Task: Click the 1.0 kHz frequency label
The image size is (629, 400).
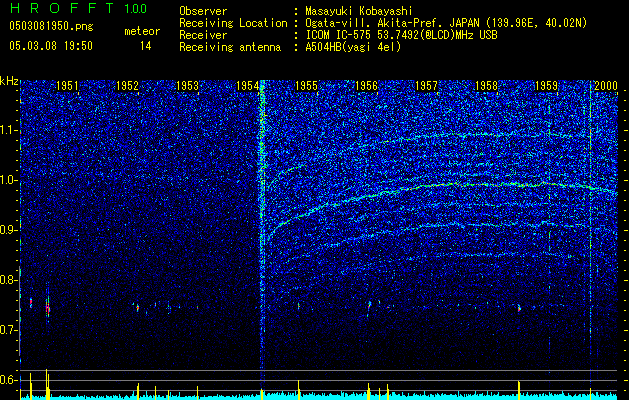Action: [9, 181]
